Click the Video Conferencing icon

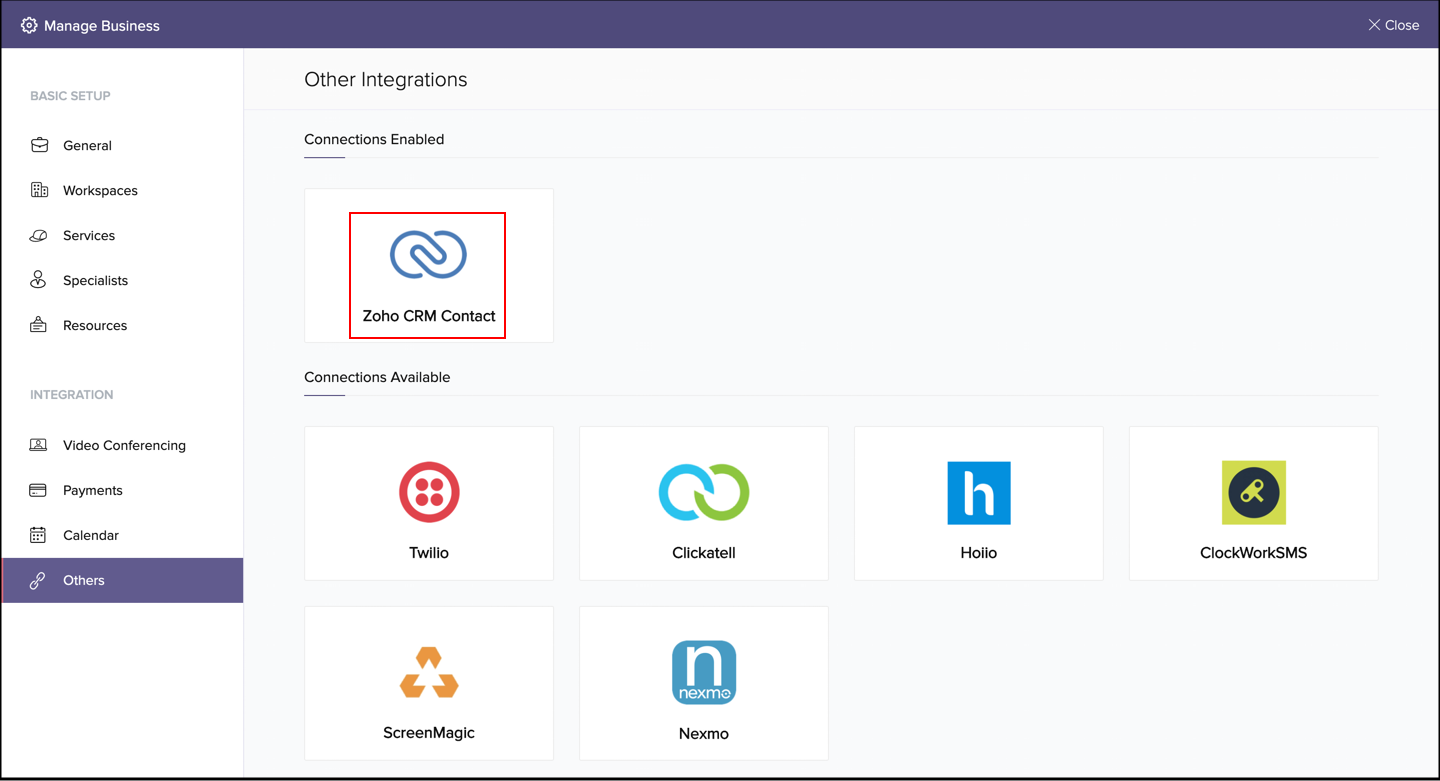tap(38, 445)
